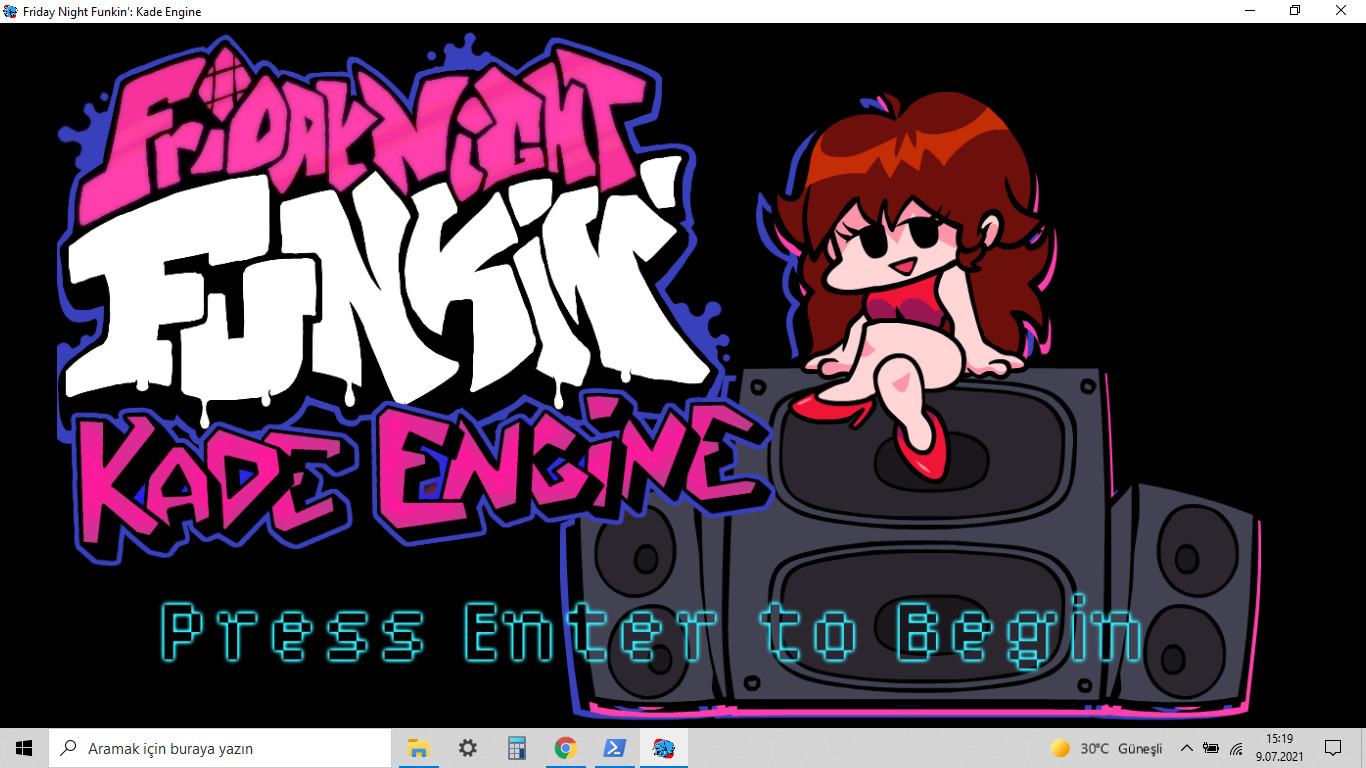This screenshot has width=1366, height=768.
Task: Open the Action Center notification icon
Action: pyautogui.click(x=1334, y=747)
